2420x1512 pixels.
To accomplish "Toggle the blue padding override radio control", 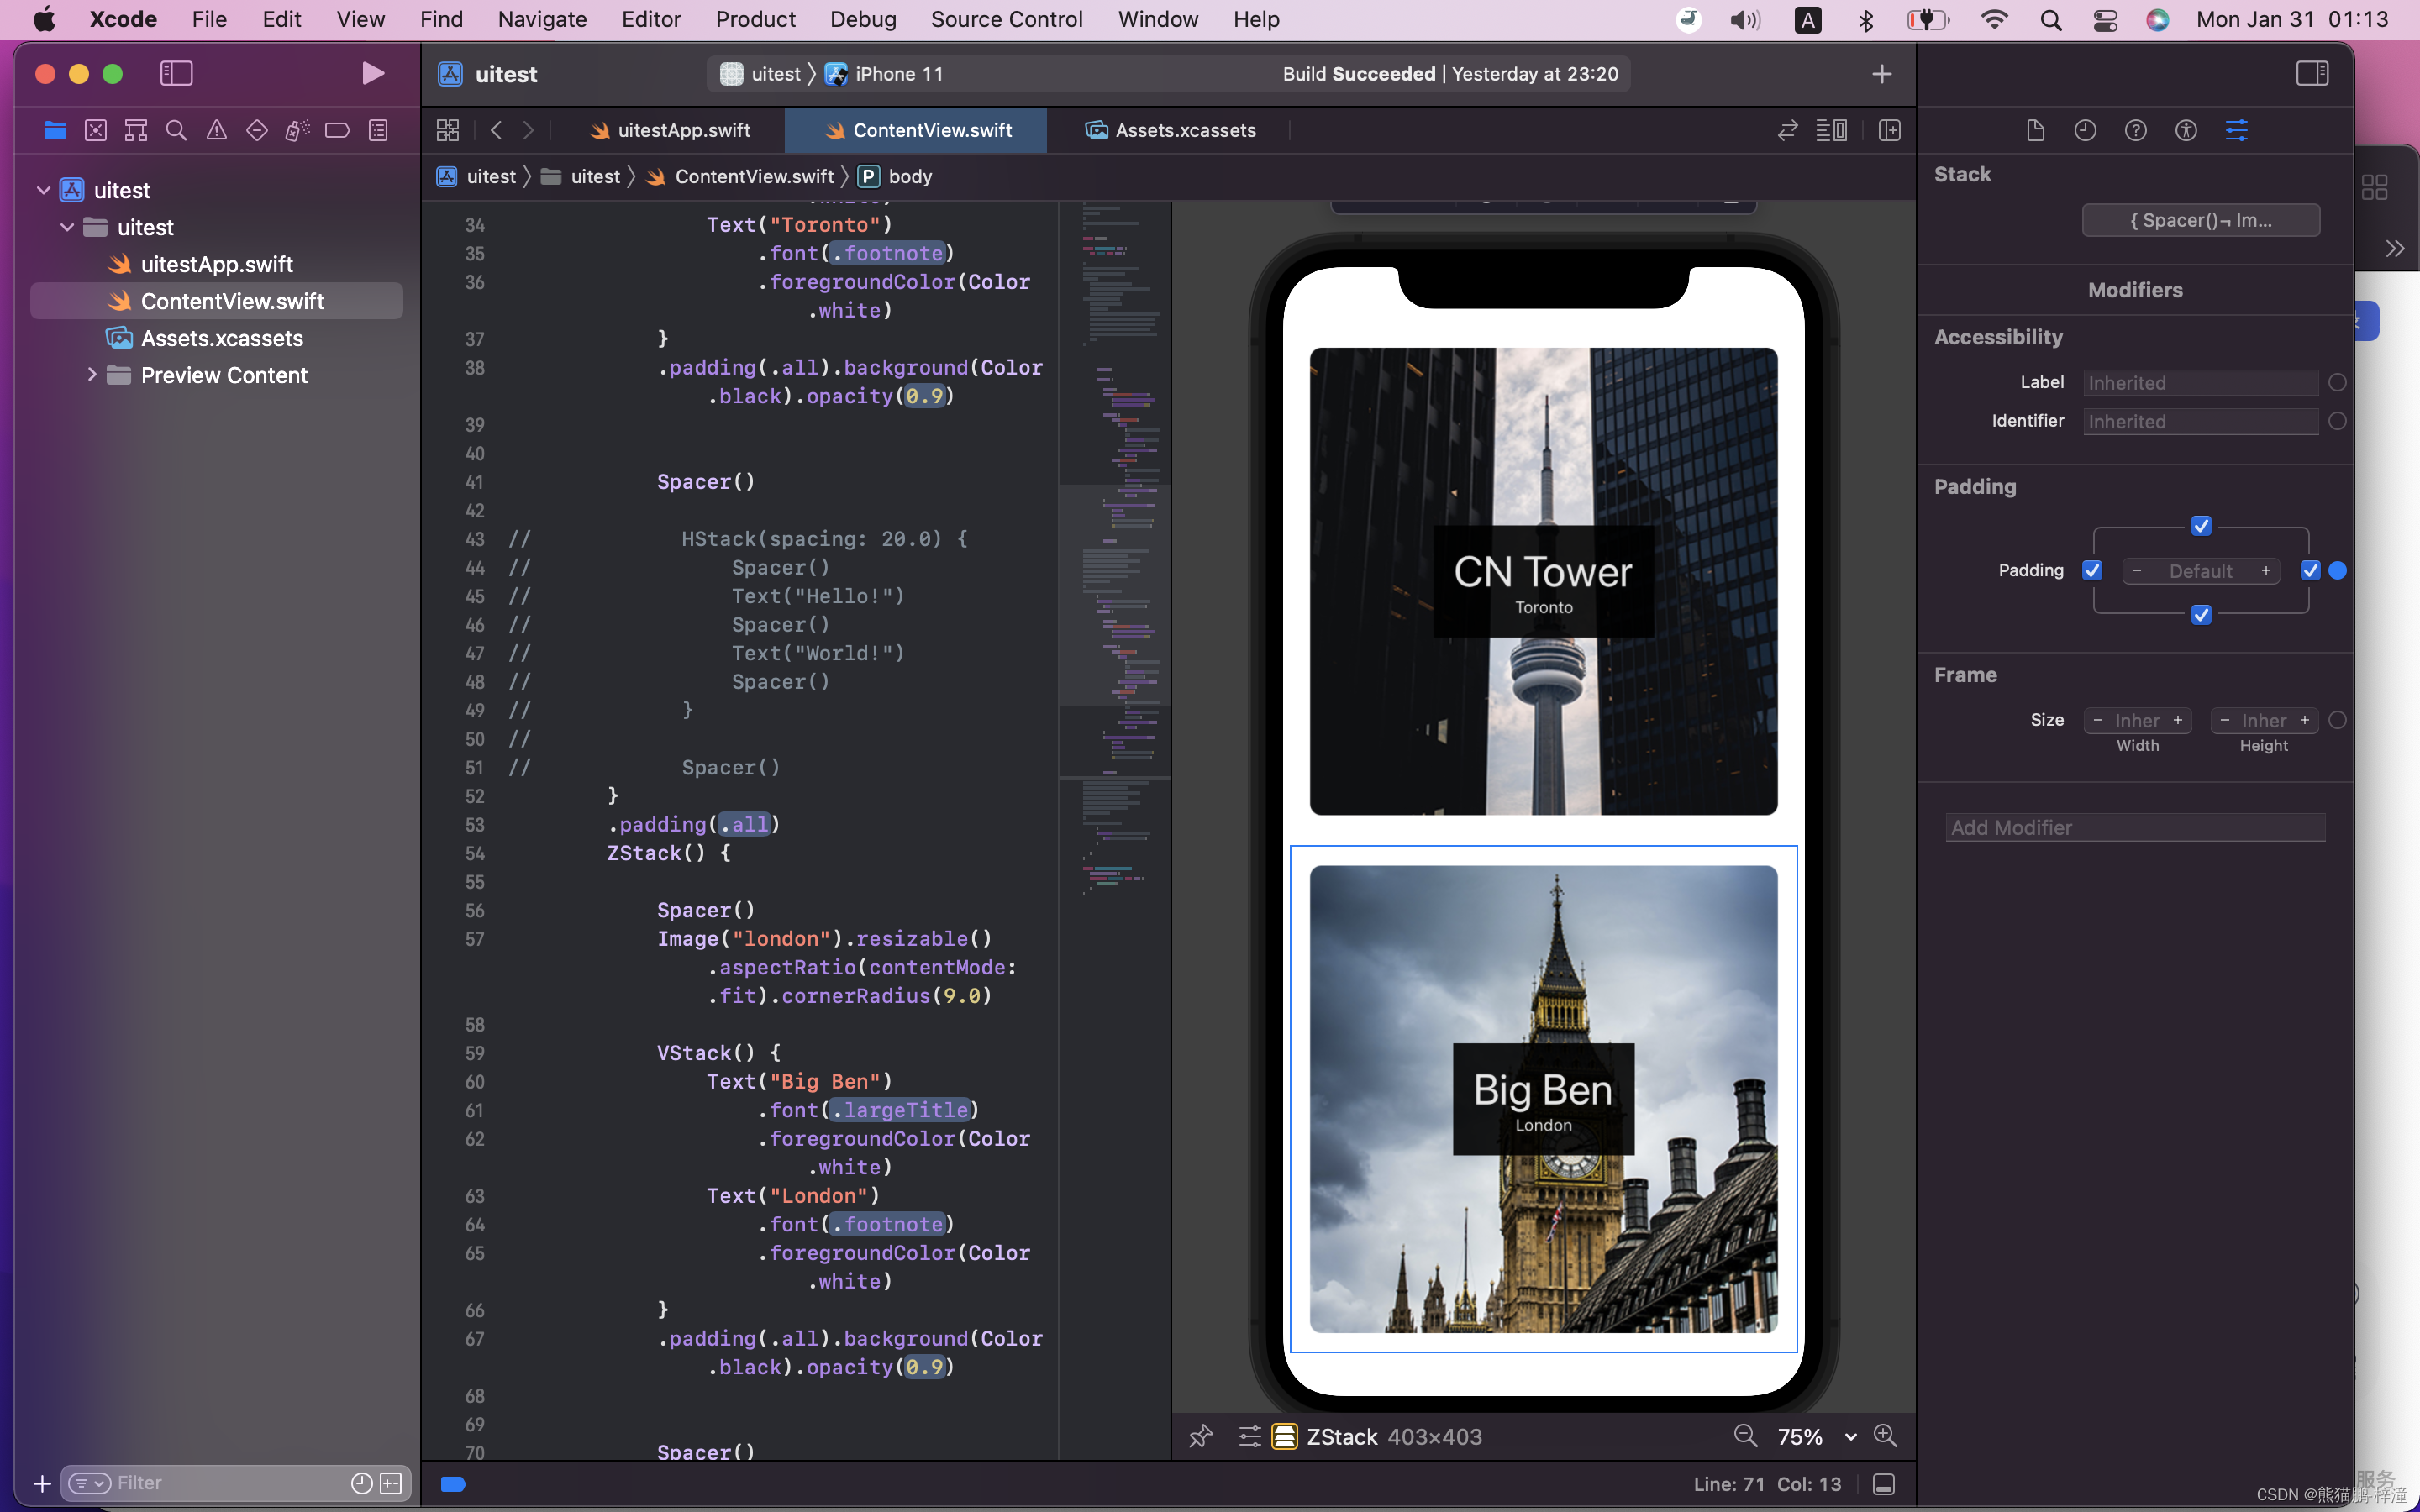I will (x=2338, y=570).
